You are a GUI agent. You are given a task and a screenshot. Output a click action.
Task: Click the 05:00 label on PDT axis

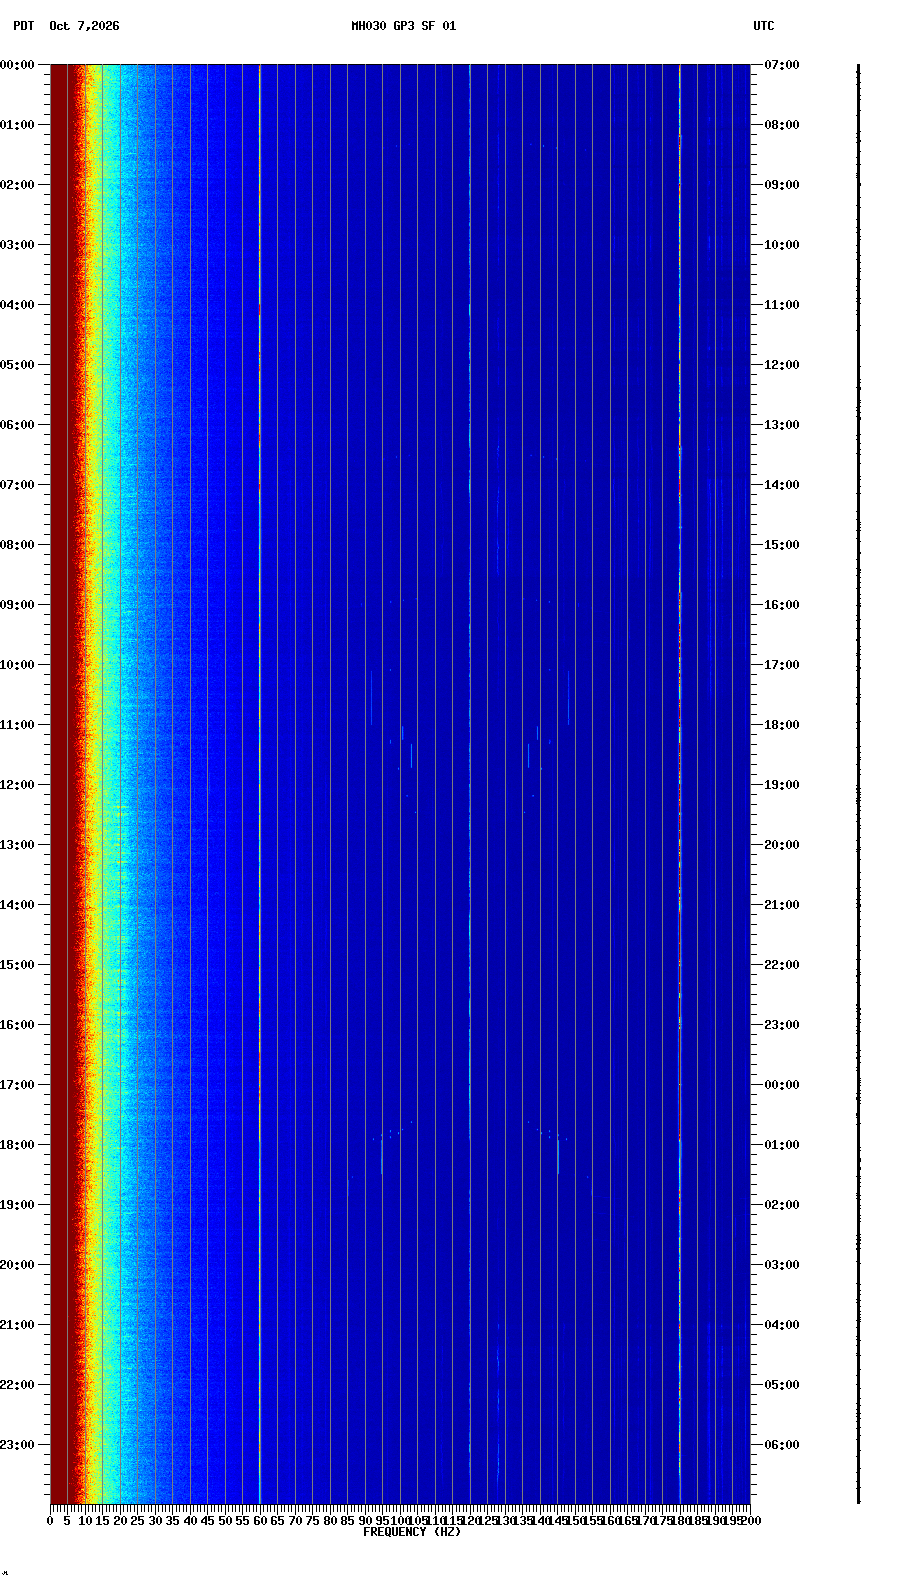(x=17, y=365)
